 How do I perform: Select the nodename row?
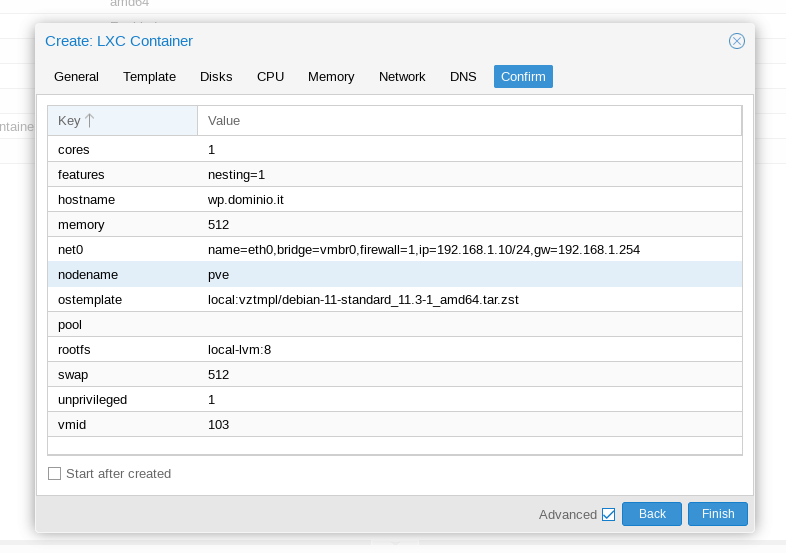pos(395,275)
